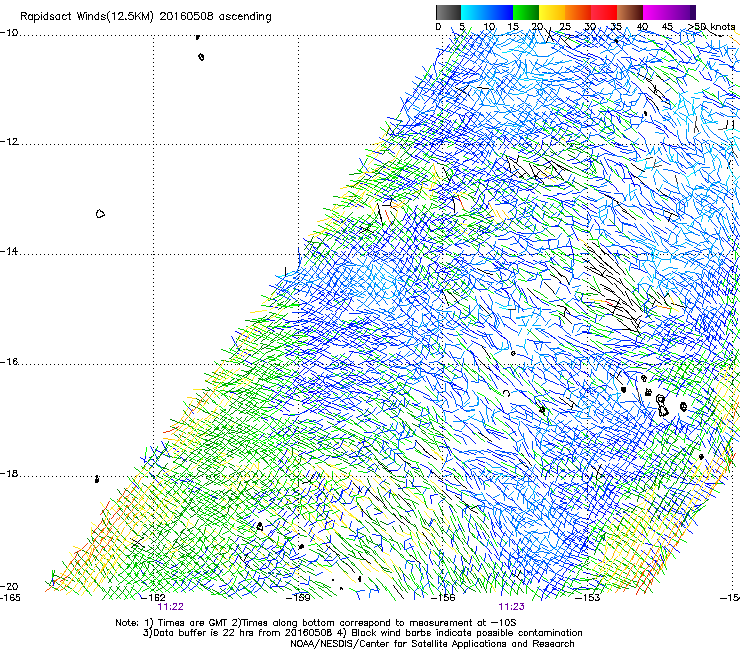Click the yellow segment of the wind speed legend
This screenshot has width=740, height=650.
tap(552, 12)
